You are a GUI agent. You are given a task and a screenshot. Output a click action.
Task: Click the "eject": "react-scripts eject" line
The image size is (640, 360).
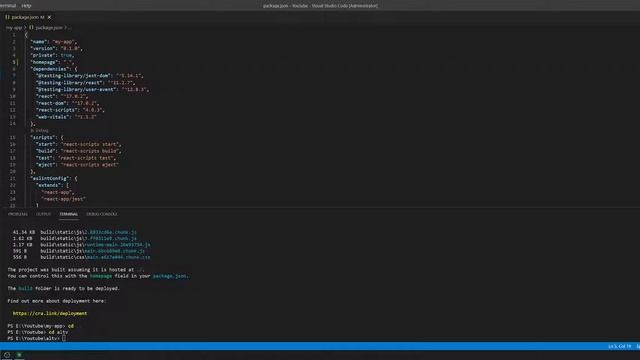click(x=77, y=165)
